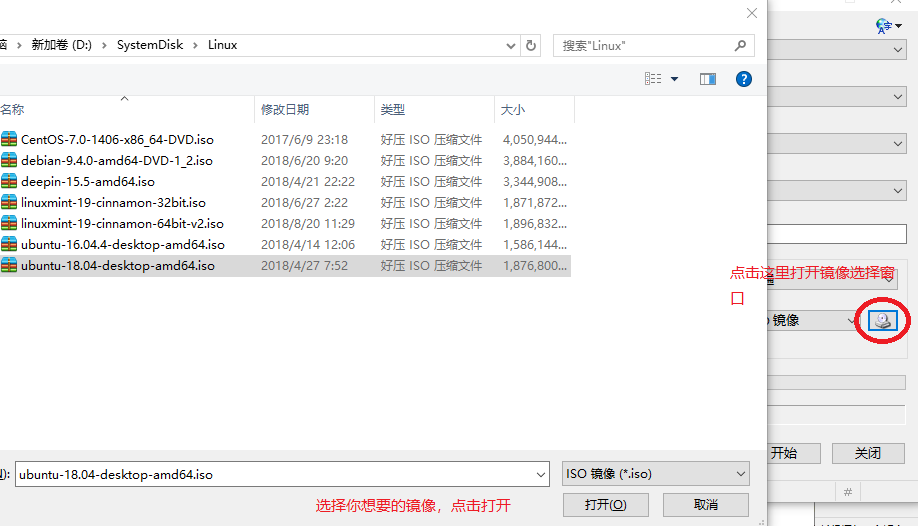
Task: Navigate to 新加卷 (D:) in breadcrumb
Action: [x=62, y=45]
